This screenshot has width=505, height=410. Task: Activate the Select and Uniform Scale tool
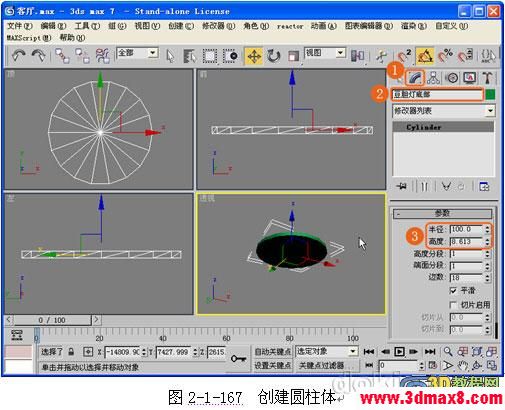click(293, 56)
